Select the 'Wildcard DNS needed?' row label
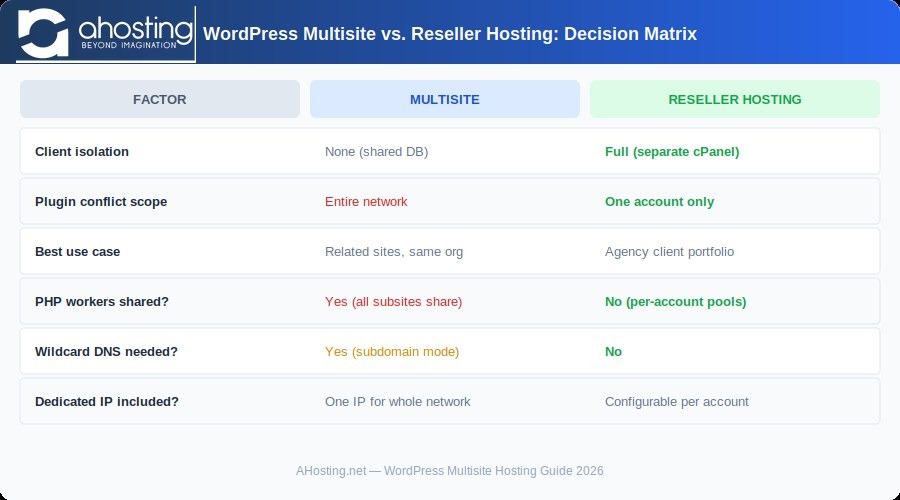Viewport: 900px width, 500px height. point(106,351)
